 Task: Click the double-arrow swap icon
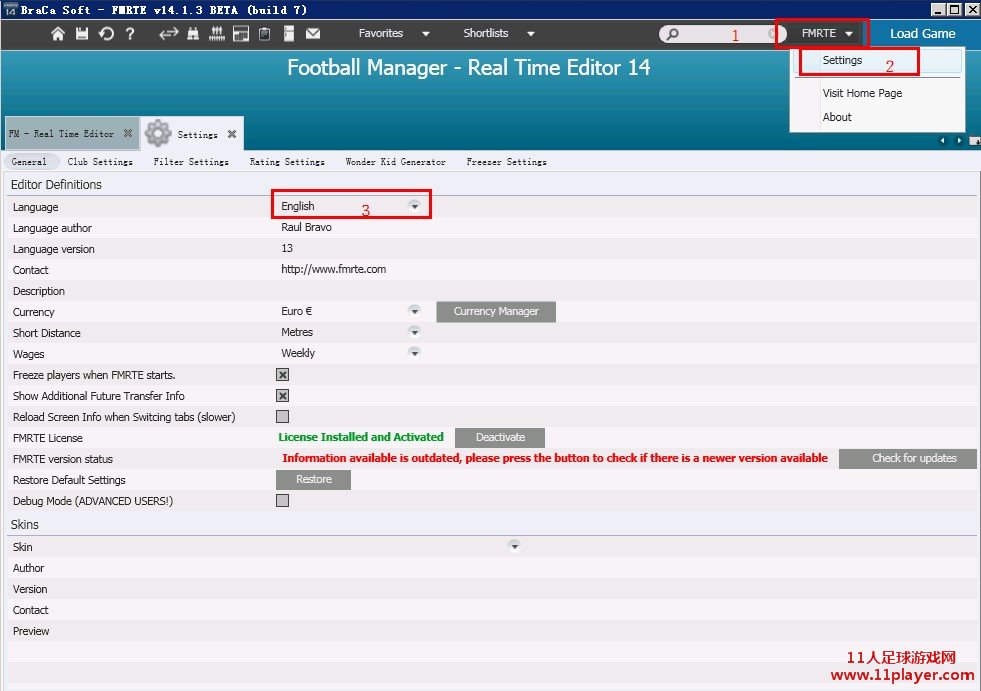pos(168,34)
